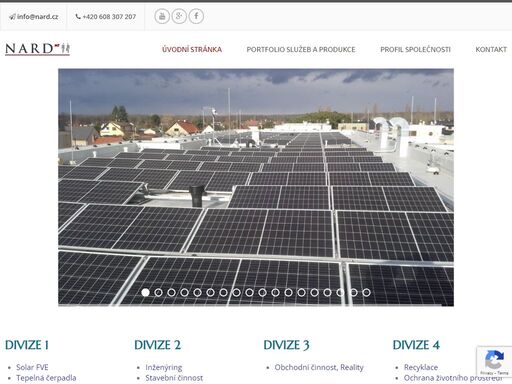Image resolution: width=512 pixels, height=384 pixels.
Task: Open Portfolio služeb a produkce menu
Action: click(x=301, y=49)
